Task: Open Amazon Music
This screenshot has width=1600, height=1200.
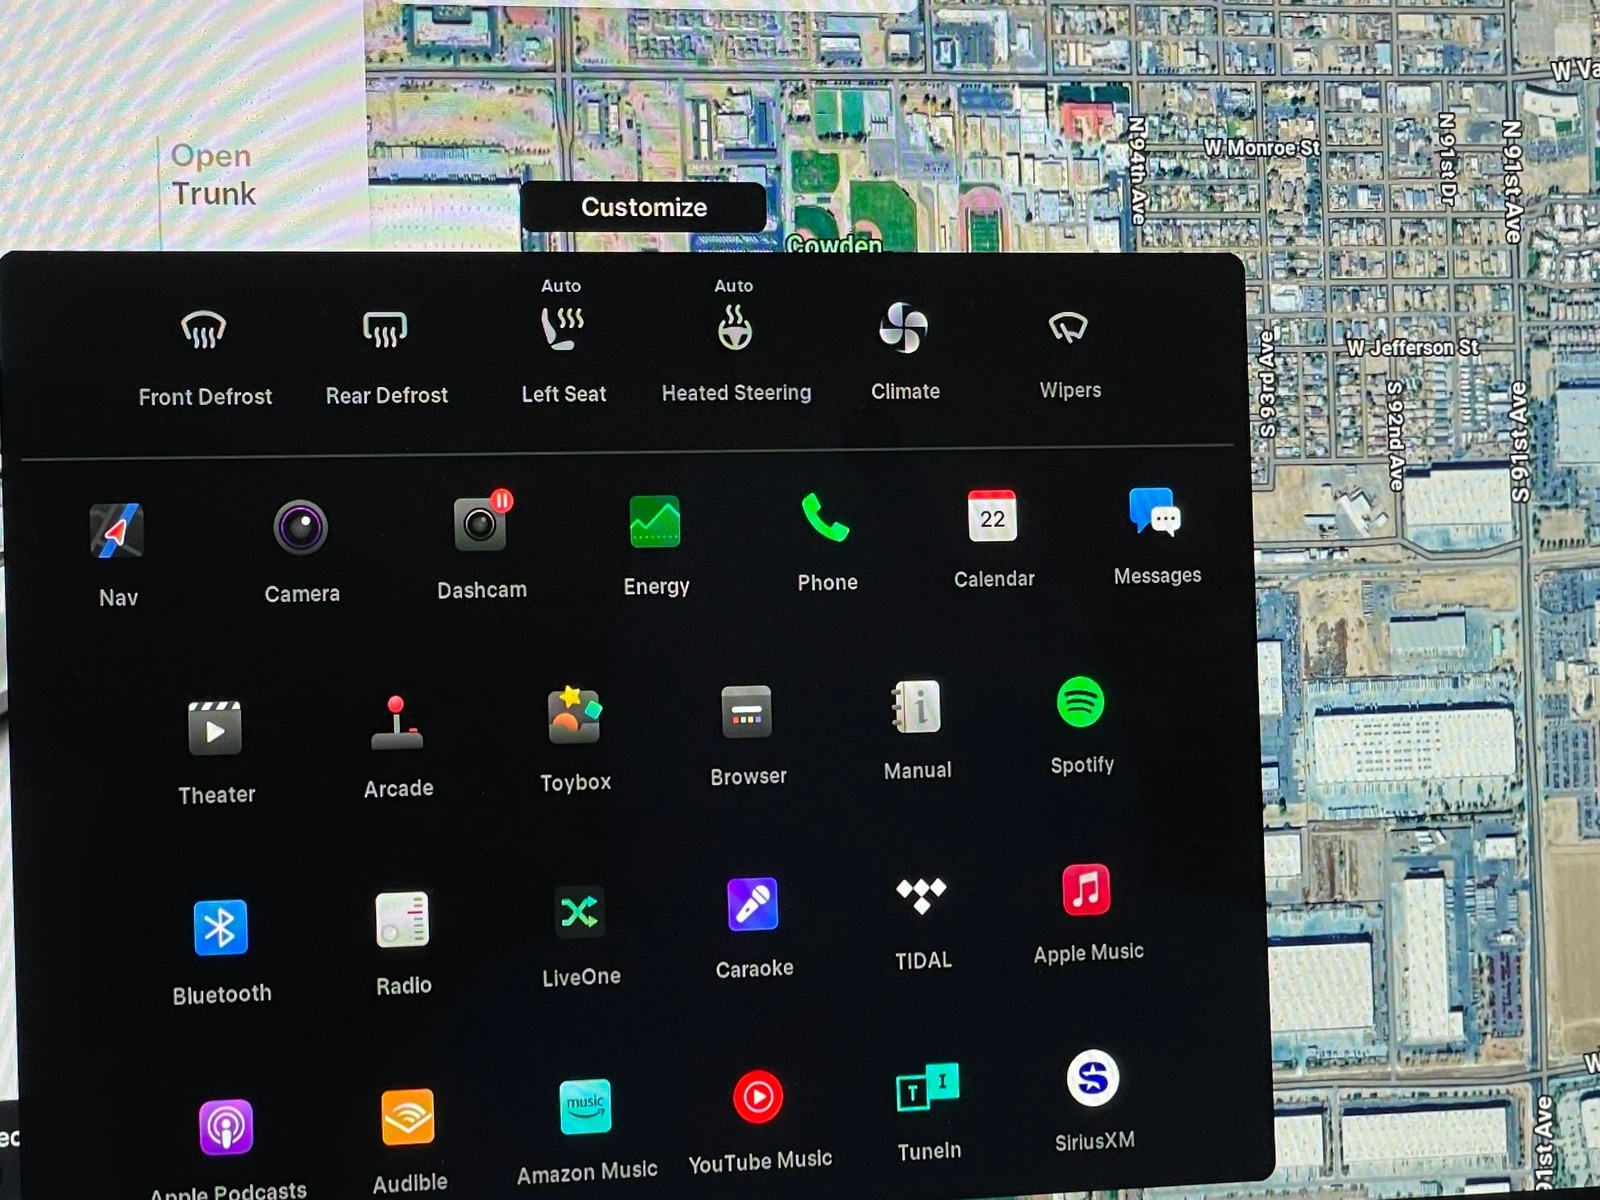Action: [585, 1107]
